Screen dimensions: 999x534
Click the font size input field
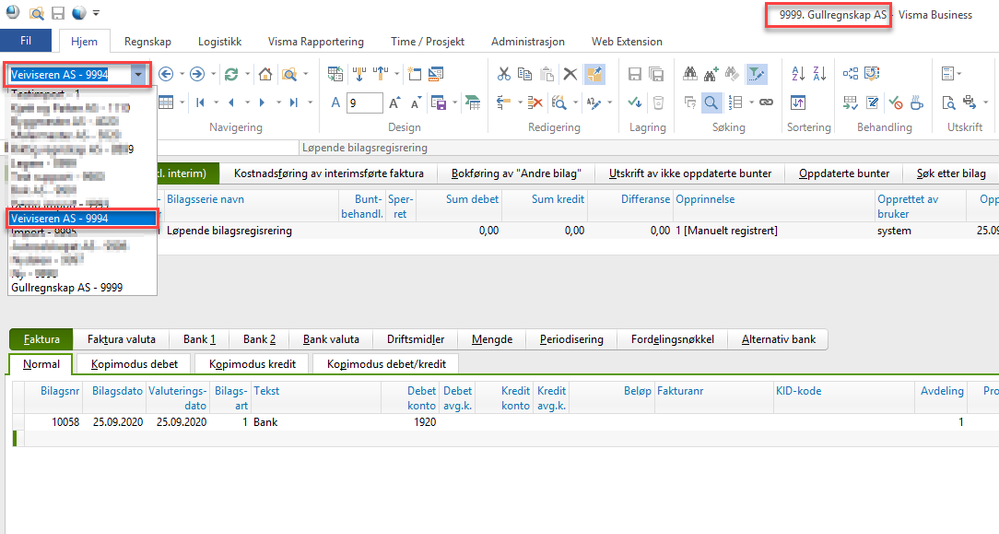click(x=364, y=102)
